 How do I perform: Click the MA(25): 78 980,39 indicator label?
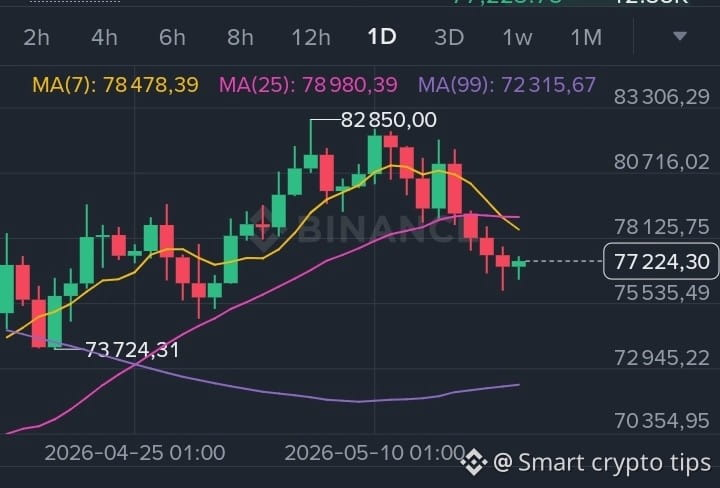(308, 85)
